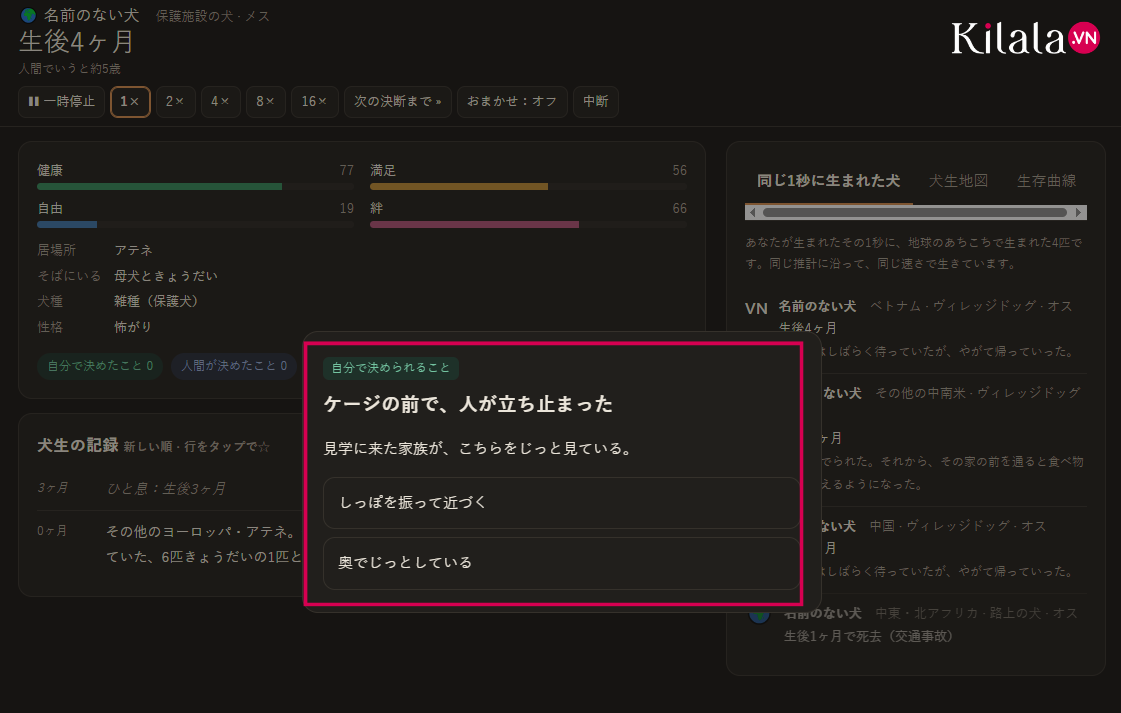Click the horizontal scrollbar thumb under the tabs

tap(915, 212)
